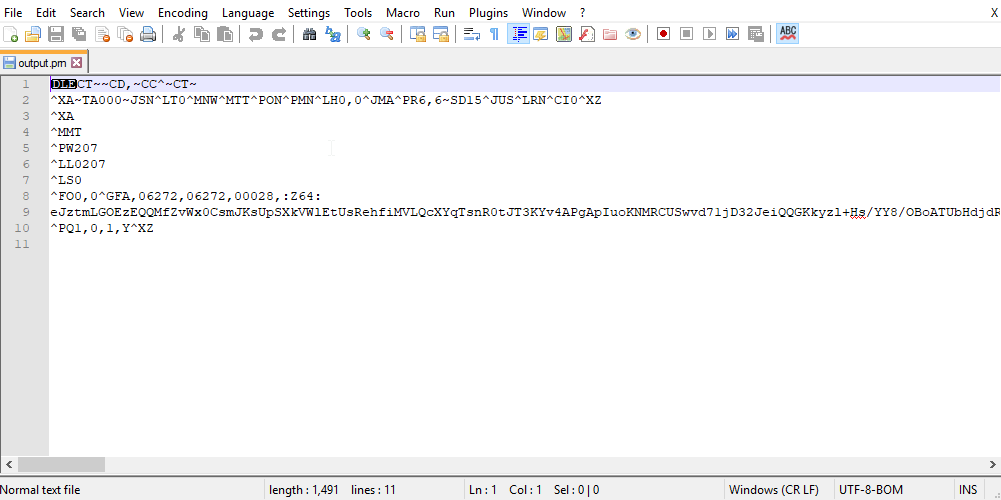Screen dimensions: 1001x500
Task: Click the horizontal scrollbar right arrow
Action: (993, 464)
